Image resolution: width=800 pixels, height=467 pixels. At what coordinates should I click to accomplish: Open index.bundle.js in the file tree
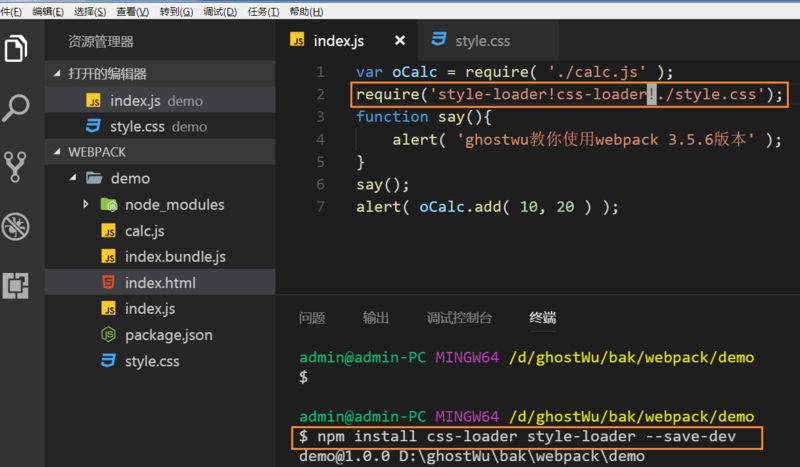tap(160, 257)
